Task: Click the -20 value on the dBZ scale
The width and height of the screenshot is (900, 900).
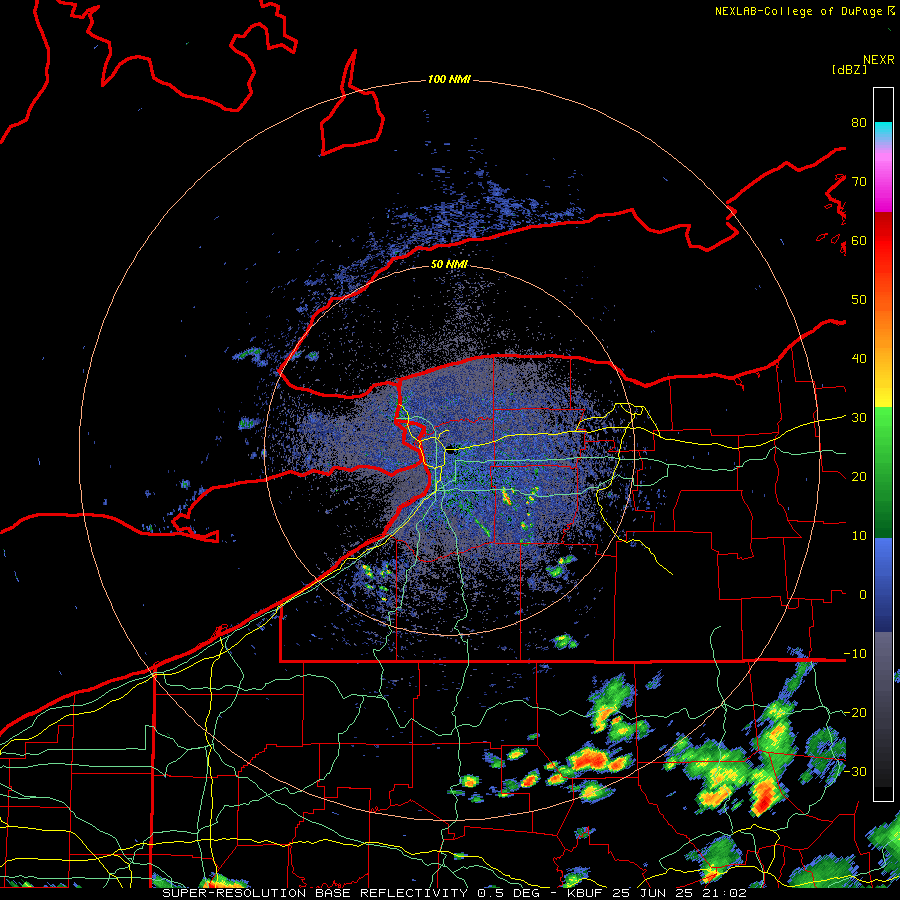Action: coord(855,712)
